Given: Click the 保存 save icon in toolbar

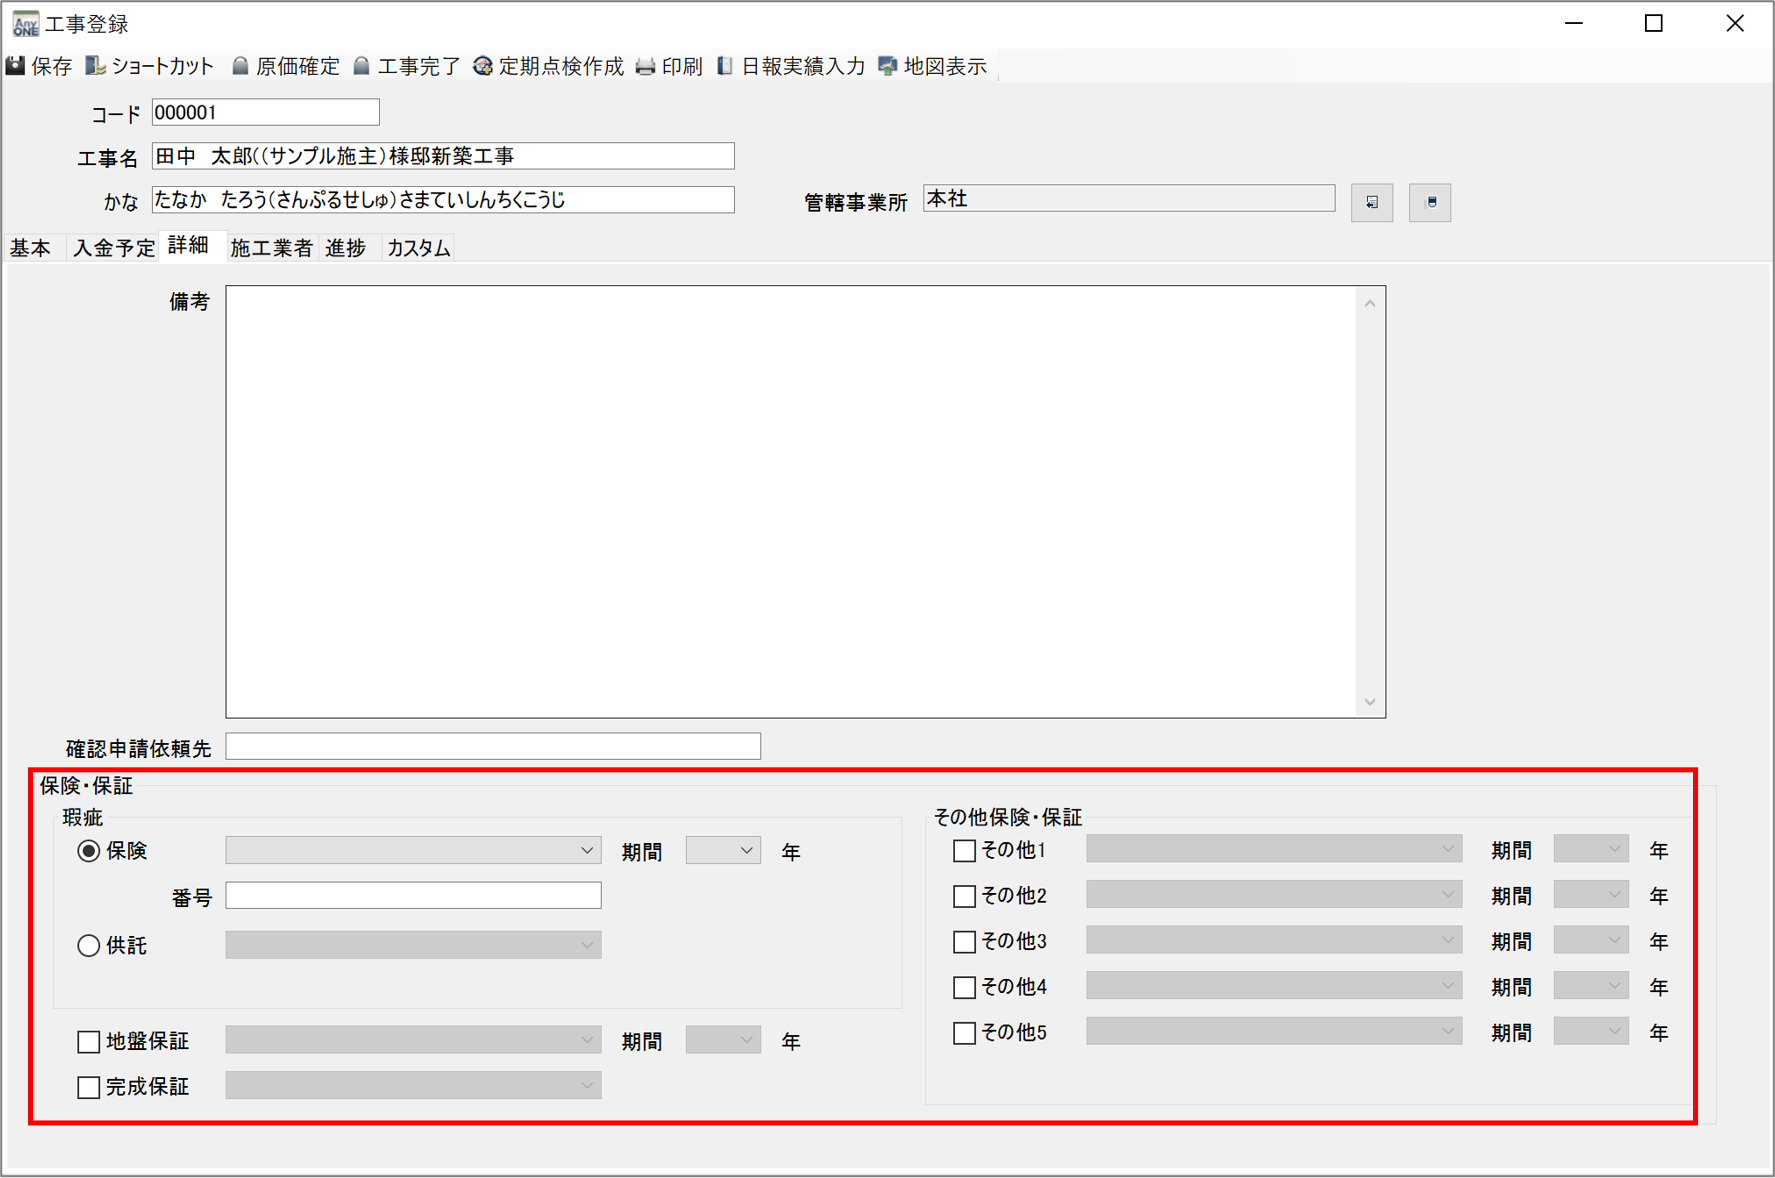Looking at the screenshot, I should (16, 66).
